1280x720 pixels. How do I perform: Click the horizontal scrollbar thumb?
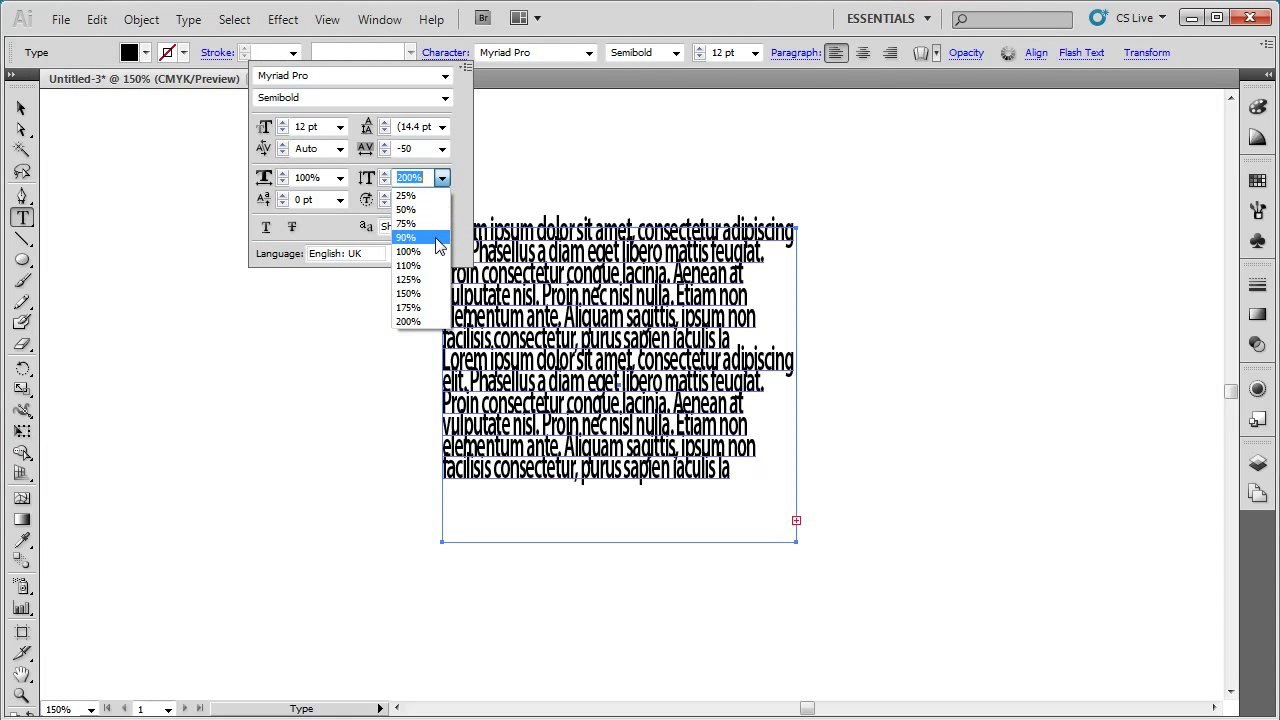[807, 709]
